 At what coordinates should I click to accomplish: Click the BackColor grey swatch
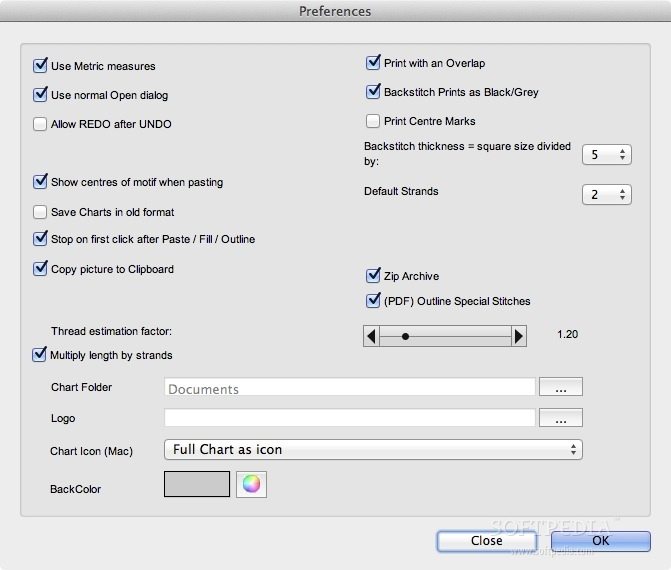coord(197,484)
